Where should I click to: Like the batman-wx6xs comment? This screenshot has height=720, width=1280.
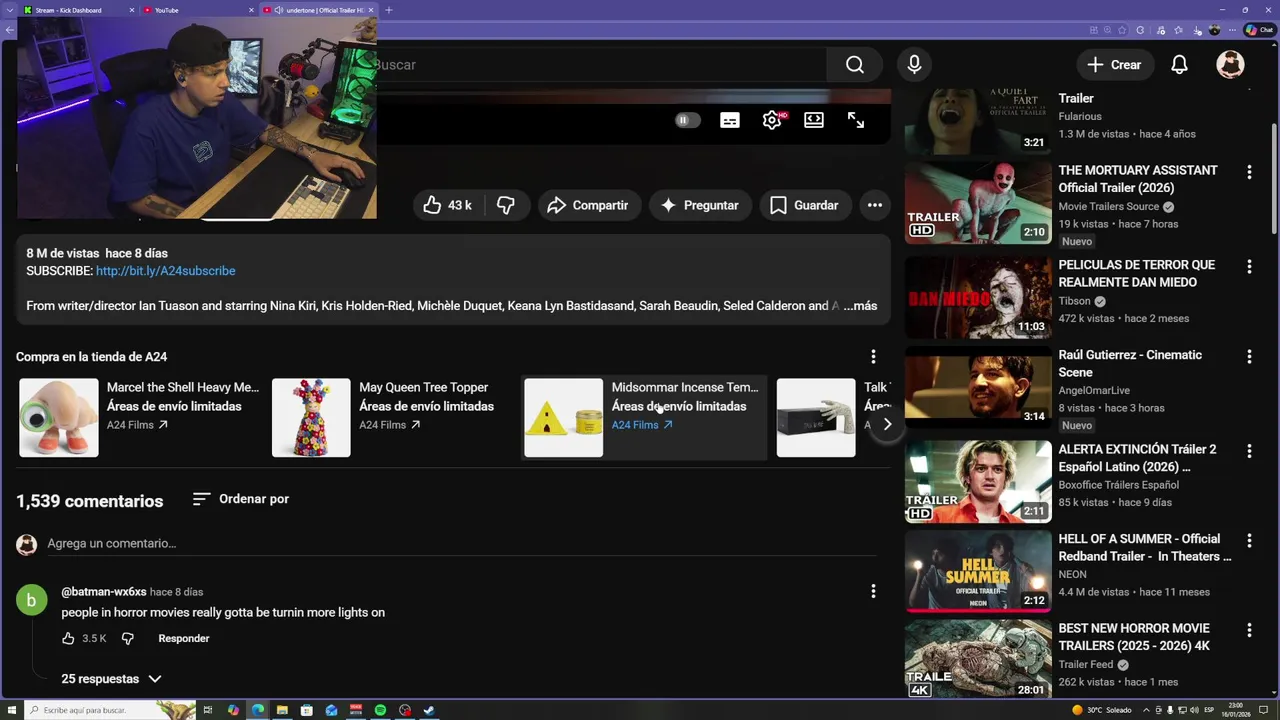(x=68, y=638)
